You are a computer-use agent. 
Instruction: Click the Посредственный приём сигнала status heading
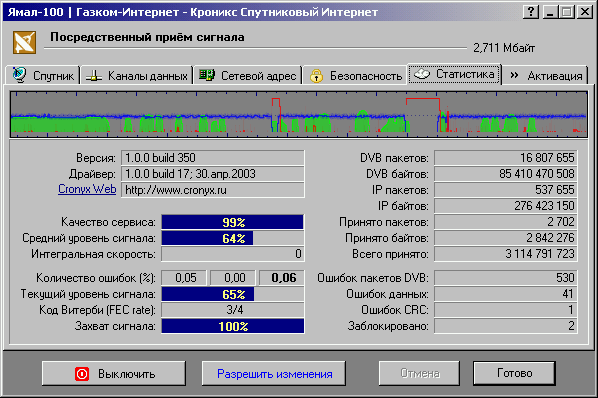point(147,37)
